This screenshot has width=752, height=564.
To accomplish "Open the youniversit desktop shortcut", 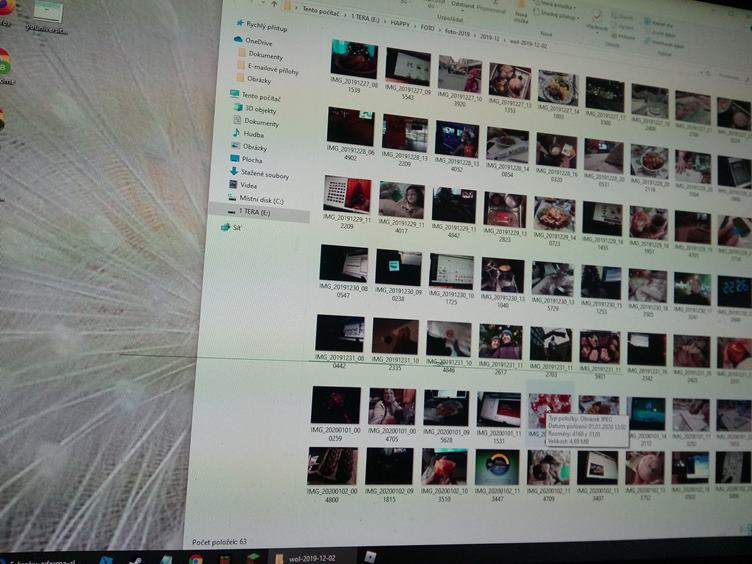I will 47,18.
